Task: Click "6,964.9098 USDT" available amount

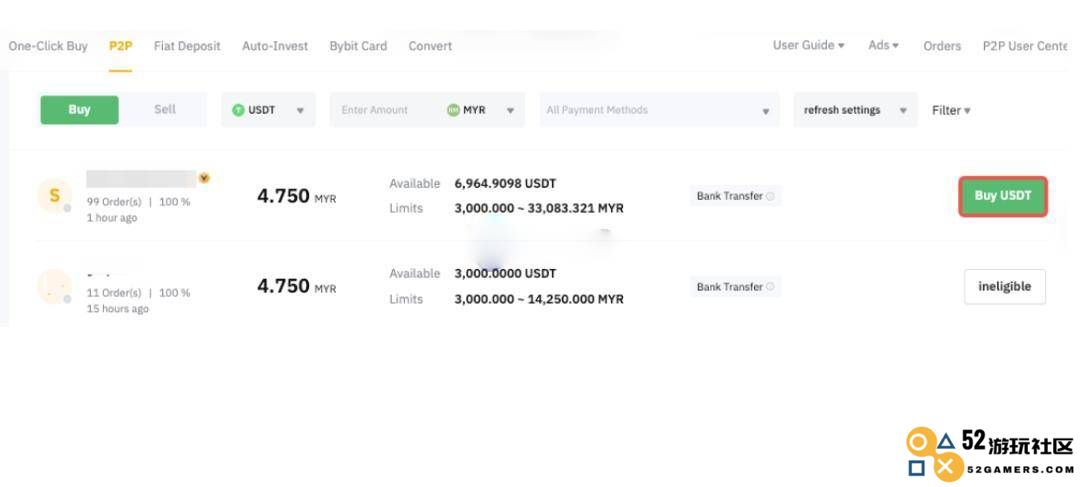Action: point(505,184)
